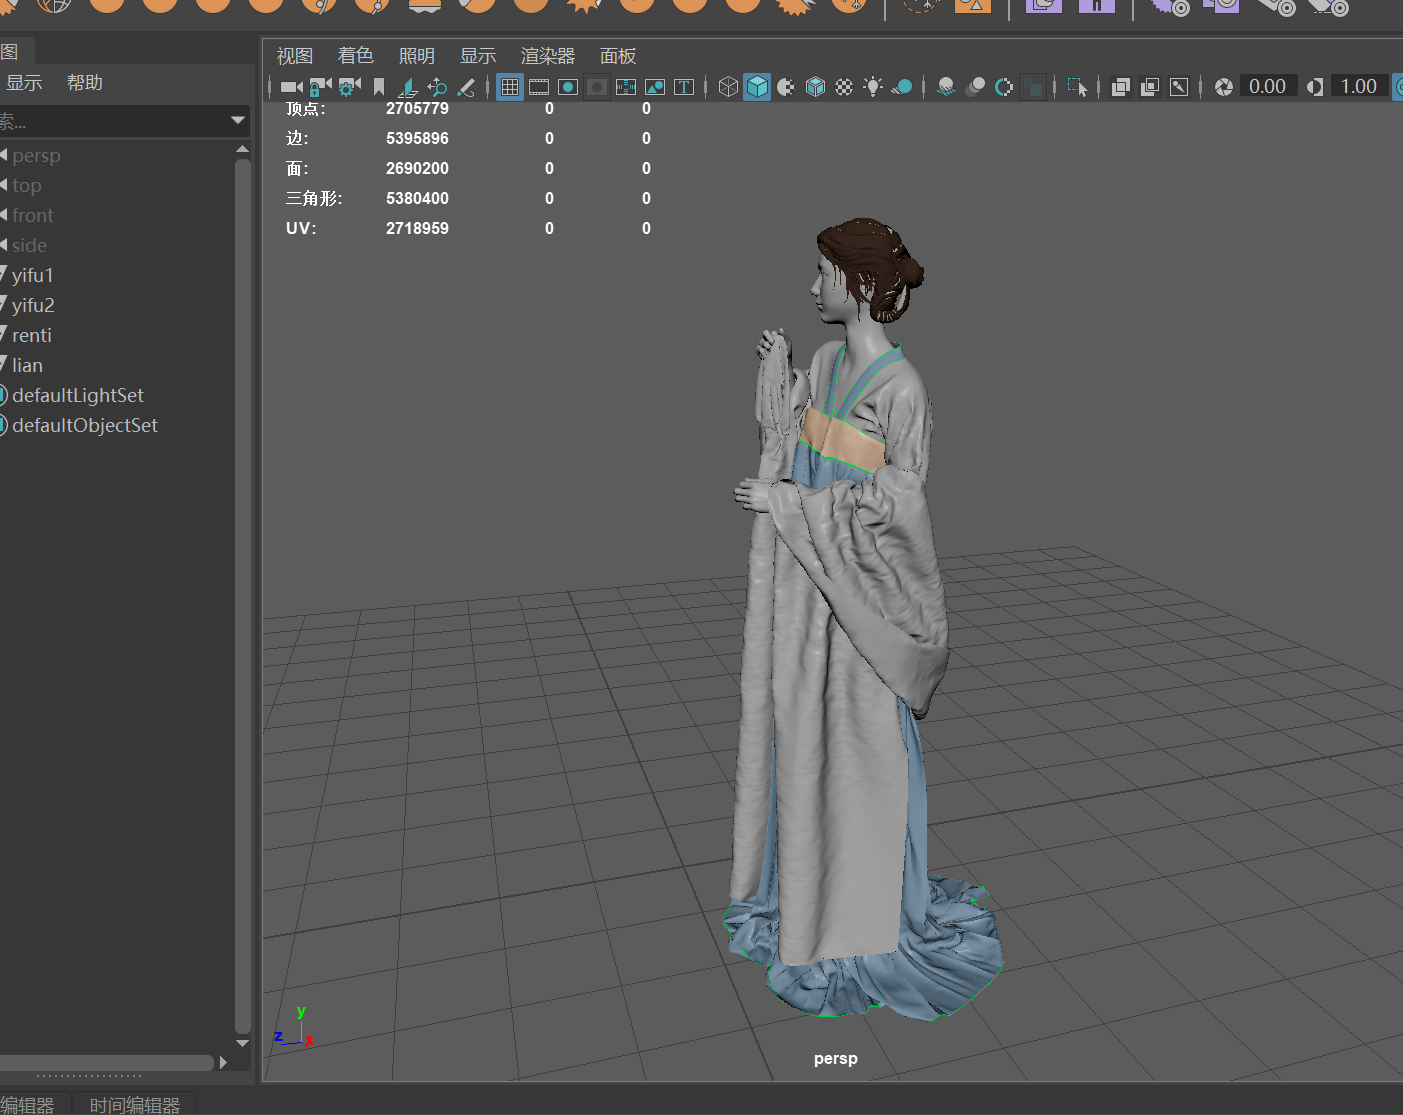Click the 顶点 count value 2705779

pos(417,108)
